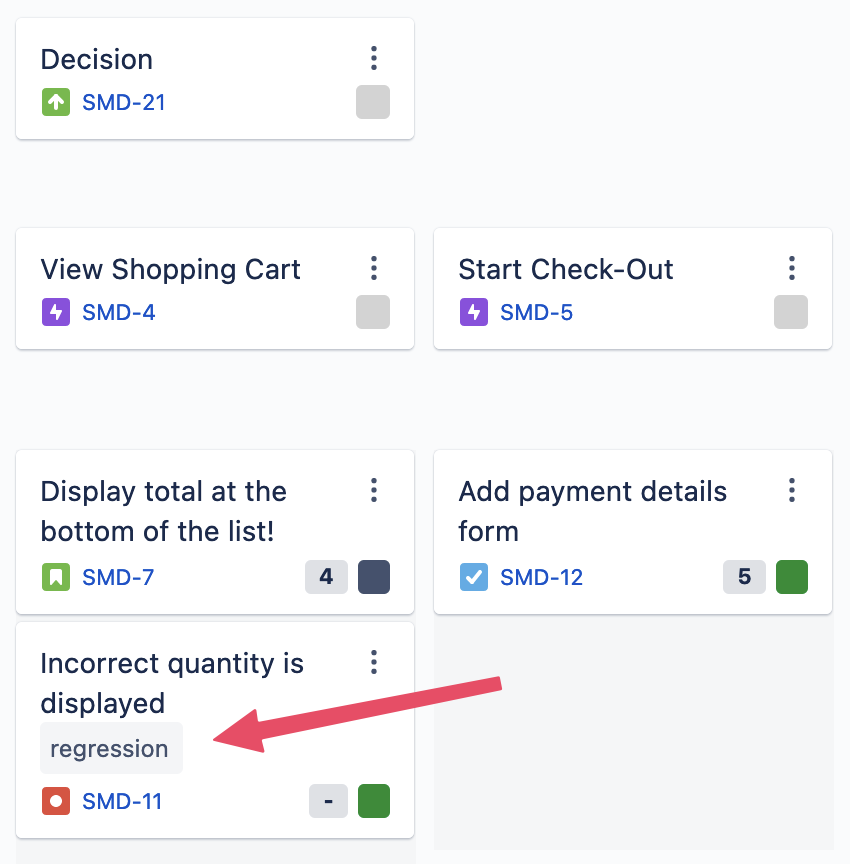Open more actions on Display total card
Screen dimensions: 850x864
(374, 490)
